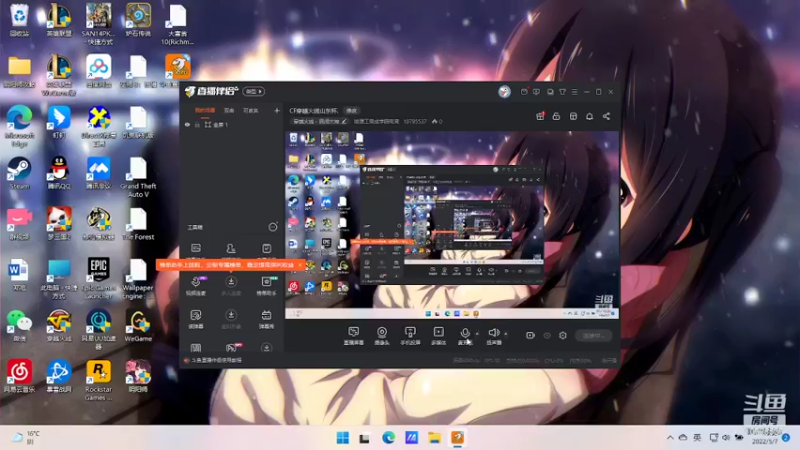Open the 视频连麦 toolbox tool
Screen dimensions: 800x450
(x=196, y=285)
